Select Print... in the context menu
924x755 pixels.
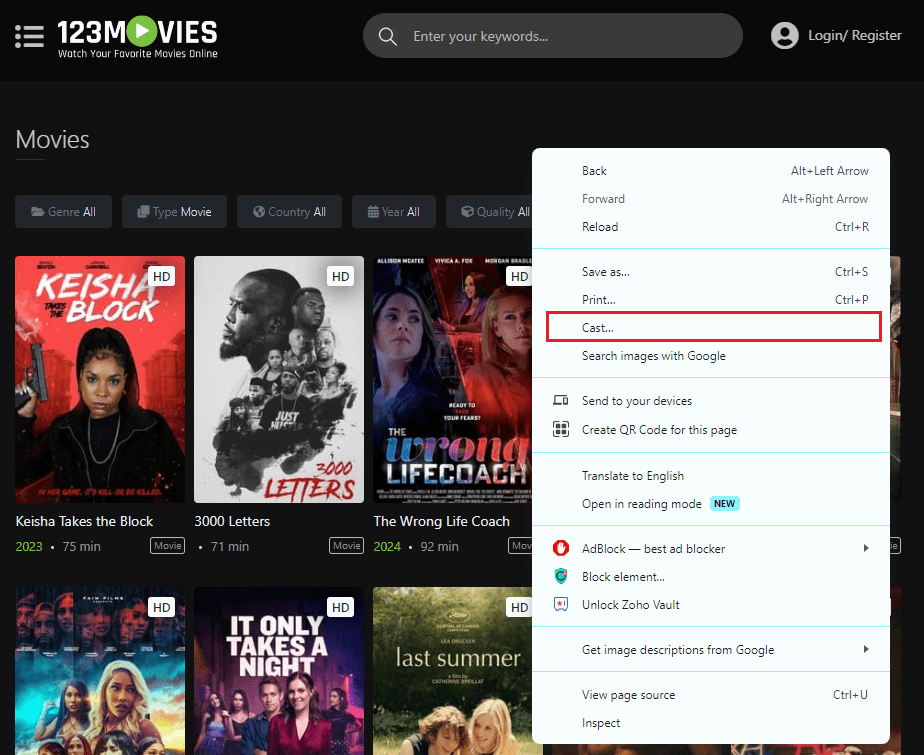pyautogui.click(x=711, y=300)
